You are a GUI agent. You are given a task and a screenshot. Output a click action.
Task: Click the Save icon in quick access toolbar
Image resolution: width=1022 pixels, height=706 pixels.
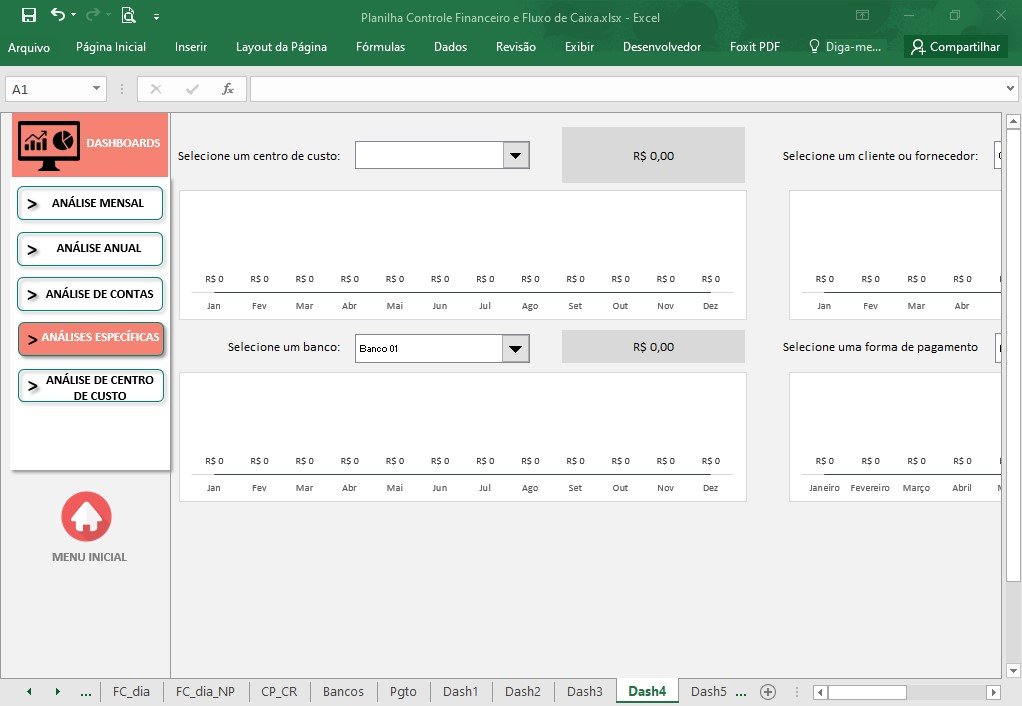(29, 15)
